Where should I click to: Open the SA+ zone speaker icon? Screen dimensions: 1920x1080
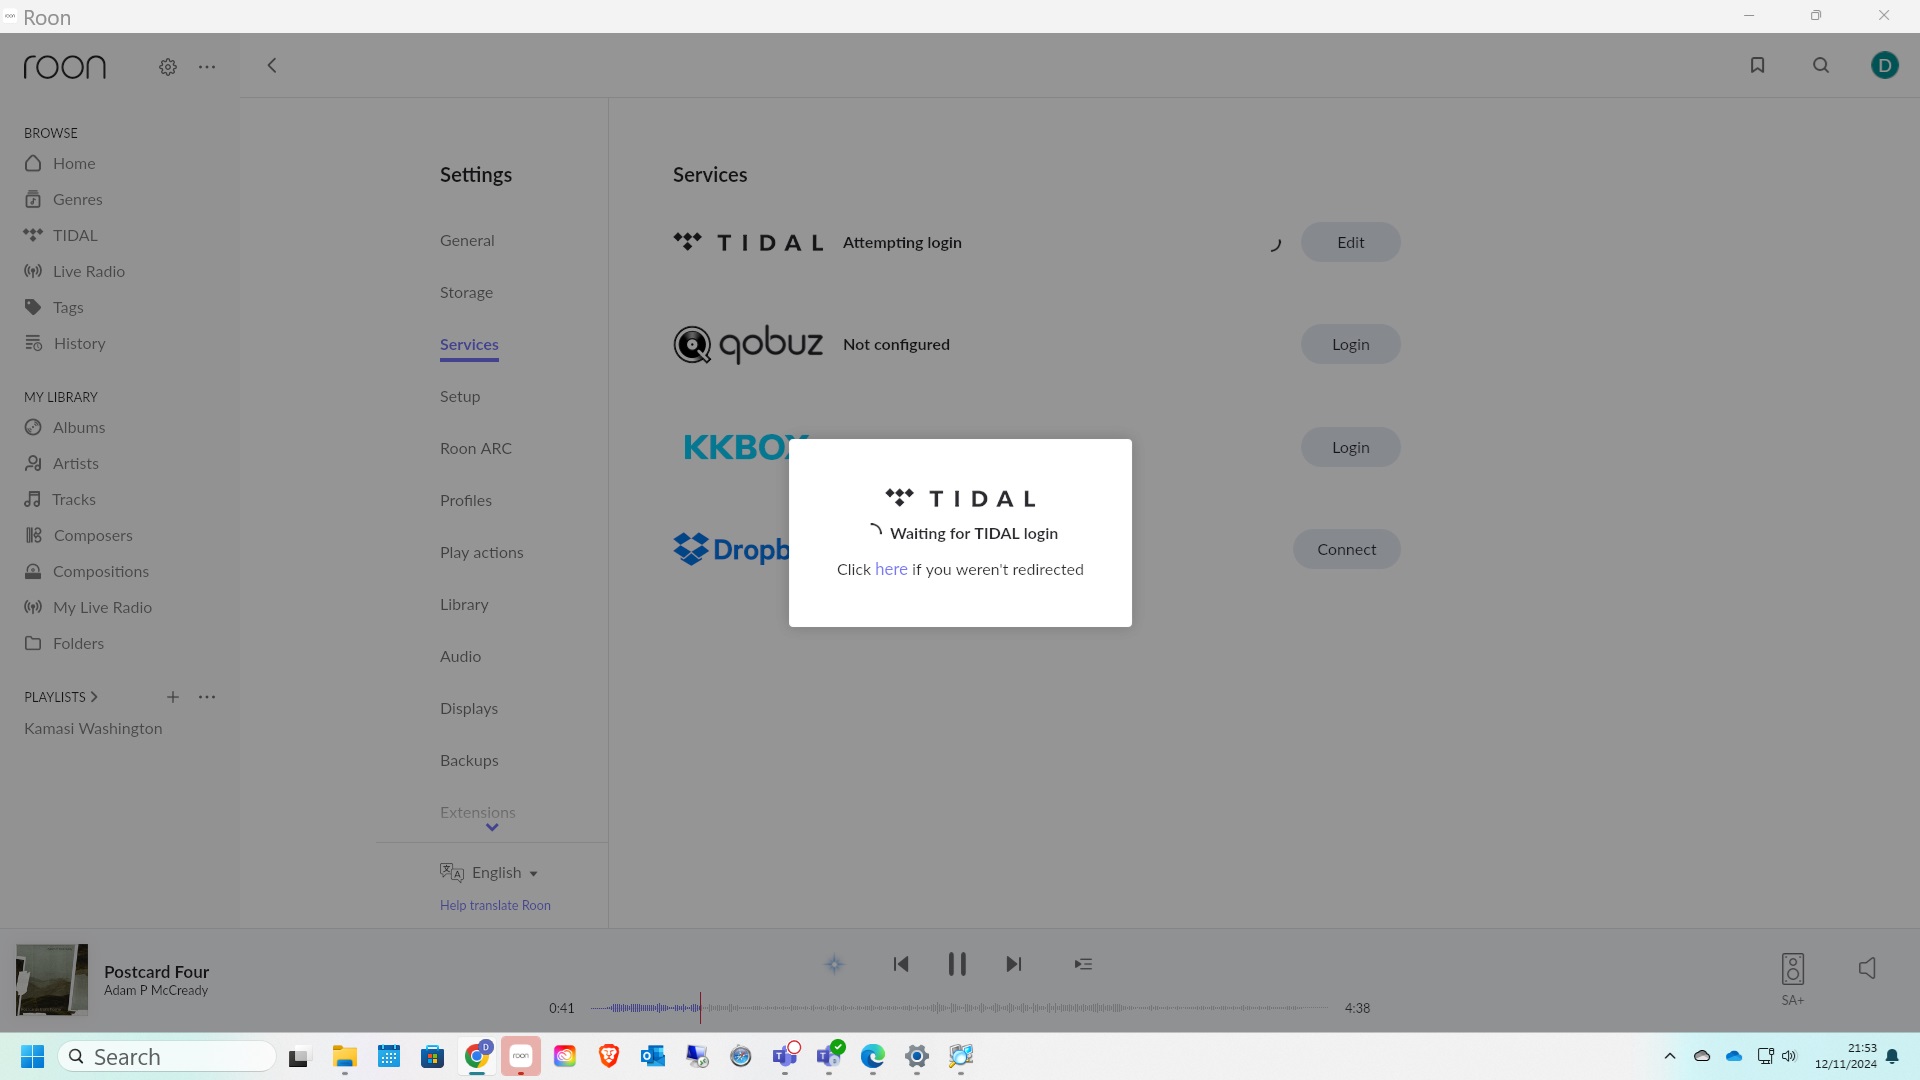point(1792,968)
